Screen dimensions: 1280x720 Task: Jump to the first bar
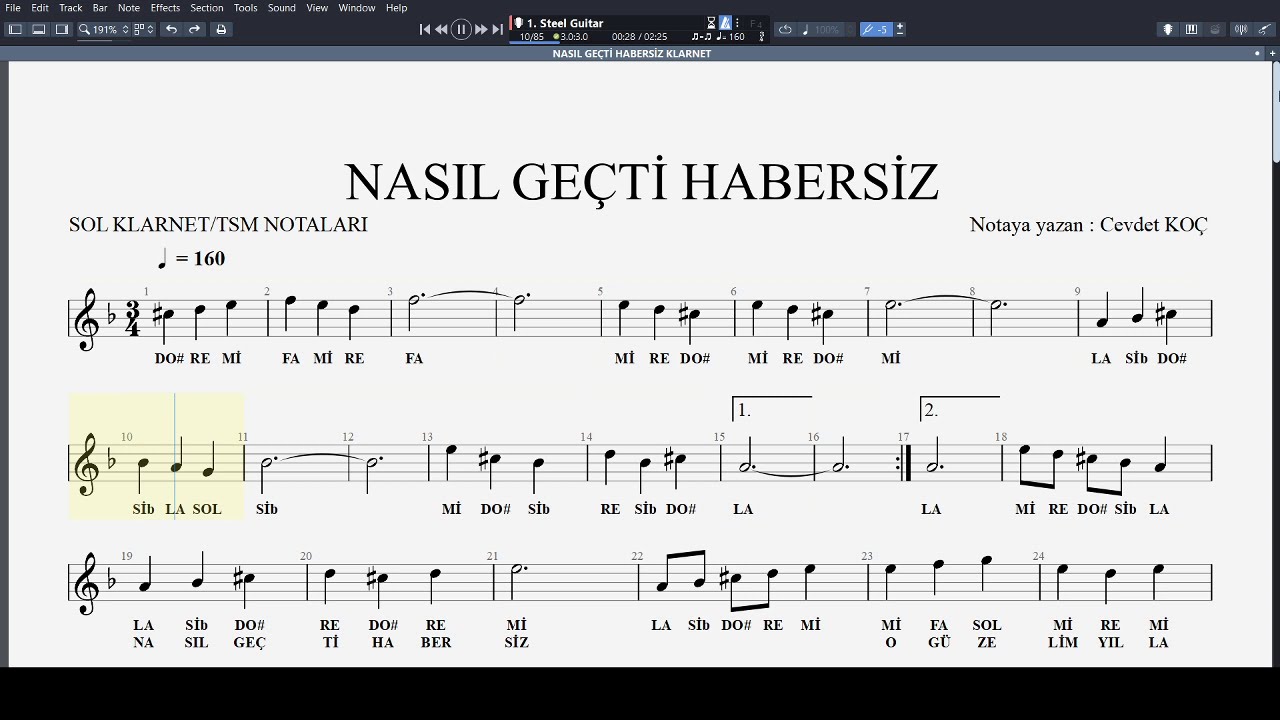[425, 29]
